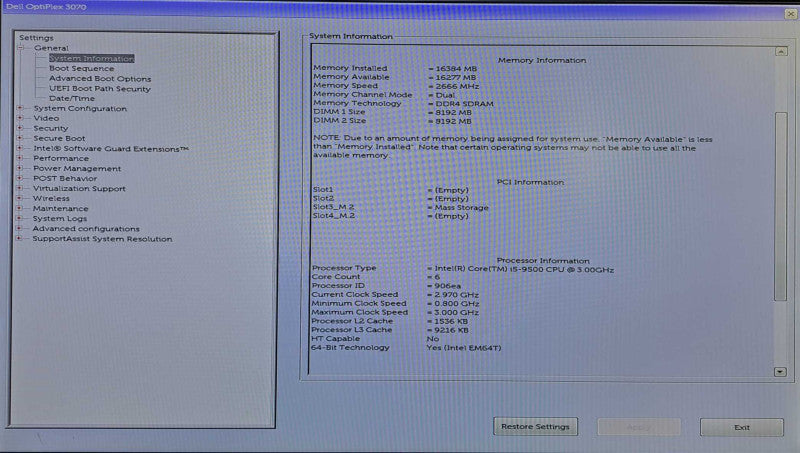Open Date/Time settings
800x453 pixels.
[x=72, y=98]
